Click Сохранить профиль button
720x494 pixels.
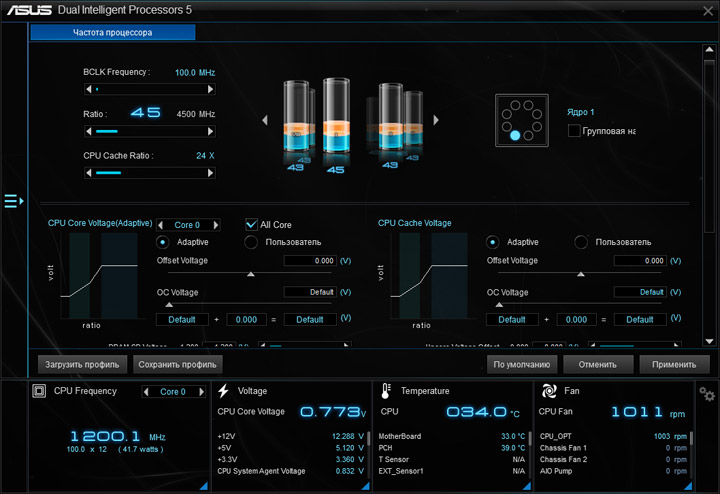[178, 365]
